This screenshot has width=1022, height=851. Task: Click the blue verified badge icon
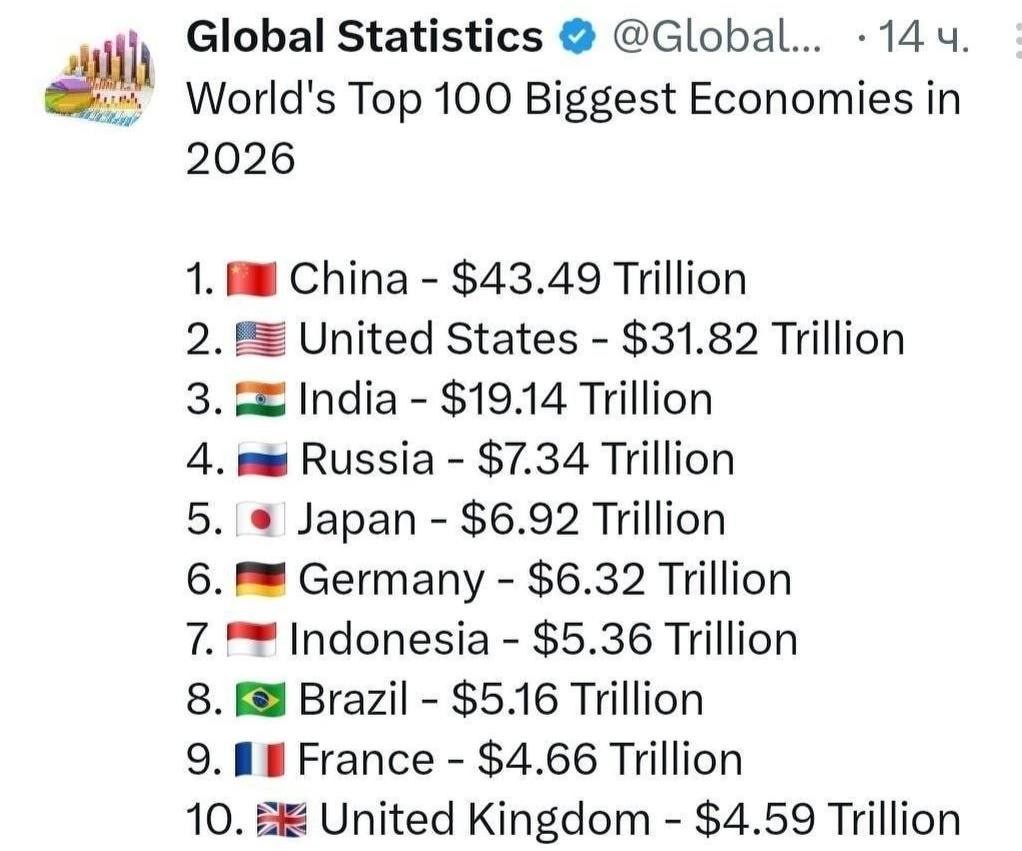pyautogui.click(x=577, y=37)
